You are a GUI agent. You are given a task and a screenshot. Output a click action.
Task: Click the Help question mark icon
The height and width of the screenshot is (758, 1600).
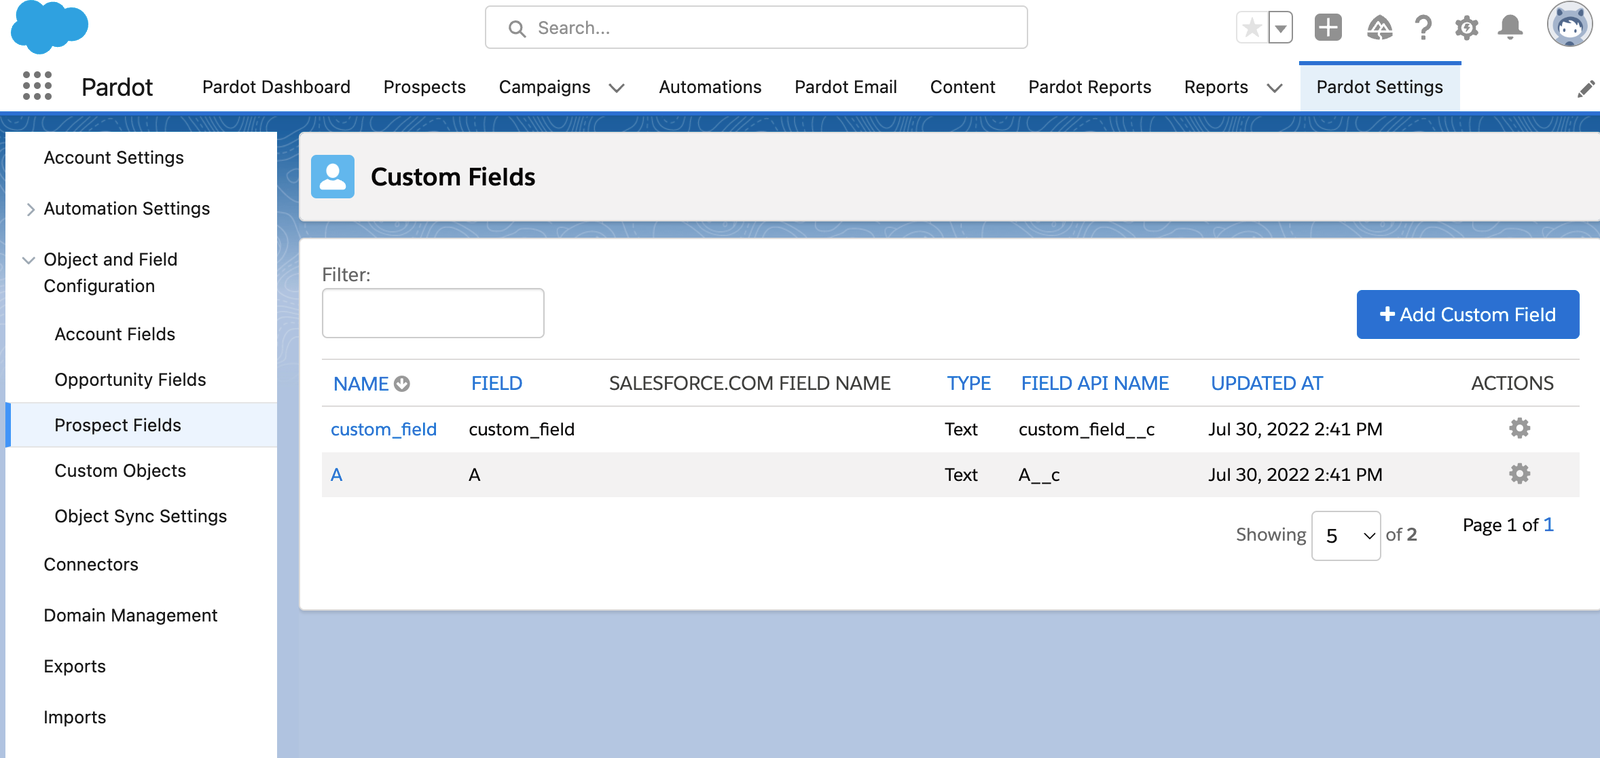(x=1423, y=28)
